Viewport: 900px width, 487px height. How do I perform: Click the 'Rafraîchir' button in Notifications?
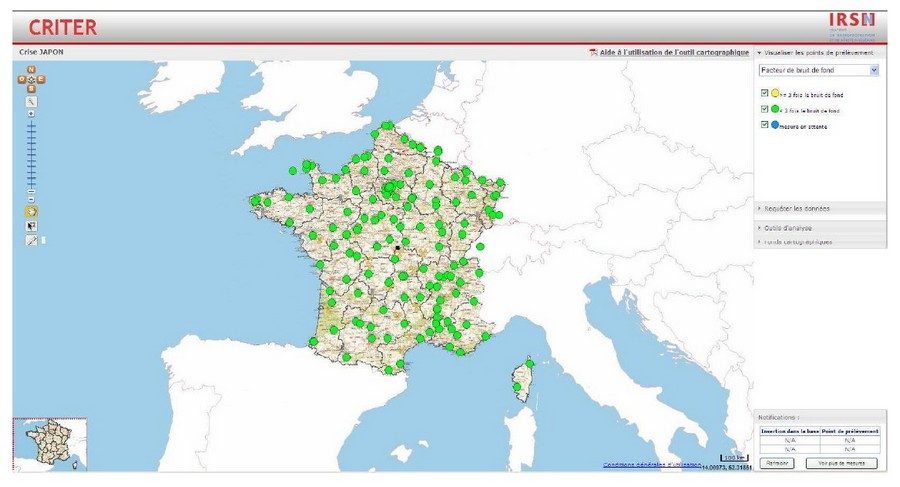click(x=776, y=463)
